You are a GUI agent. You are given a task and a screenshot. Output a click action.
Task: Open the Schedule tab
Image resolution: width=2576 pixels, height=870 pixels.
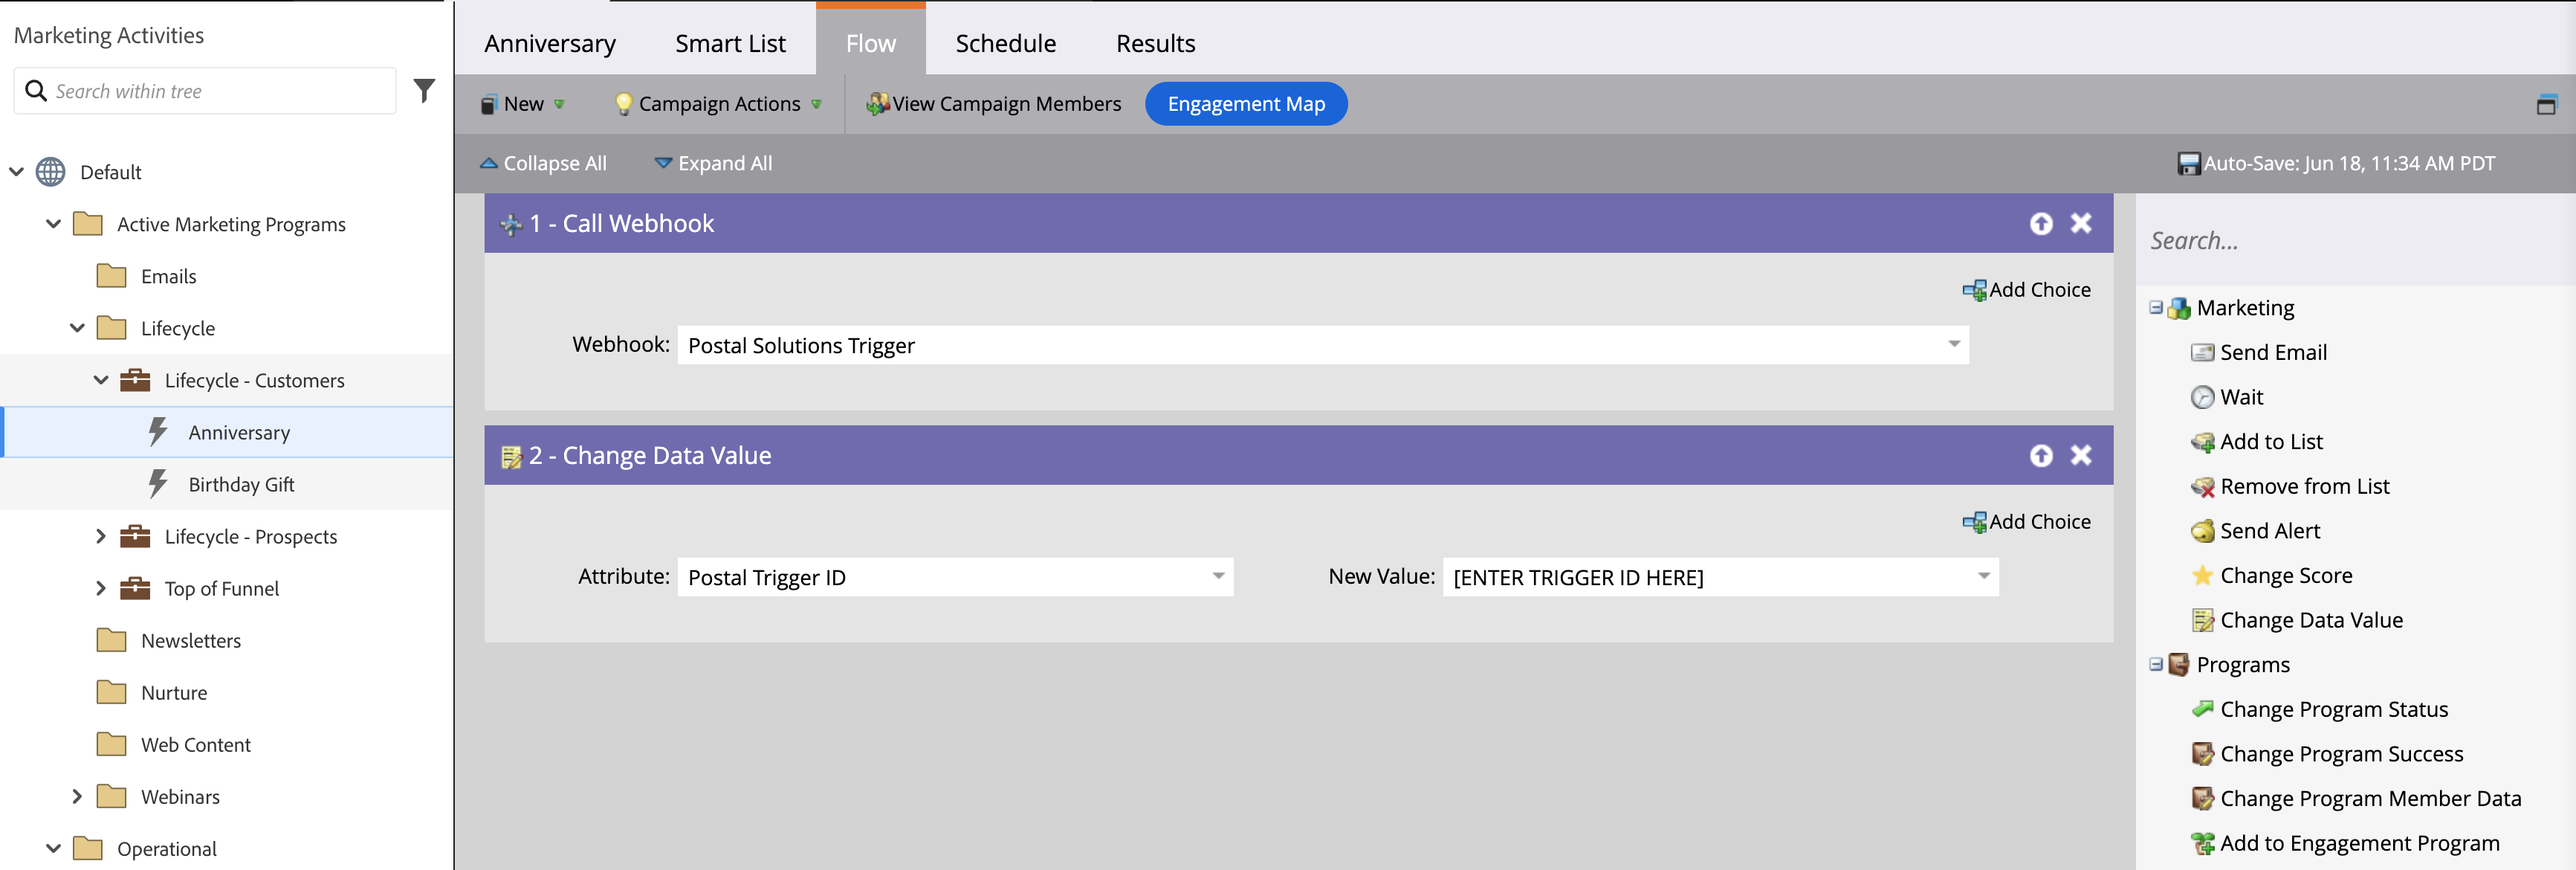coord(1005,44)
